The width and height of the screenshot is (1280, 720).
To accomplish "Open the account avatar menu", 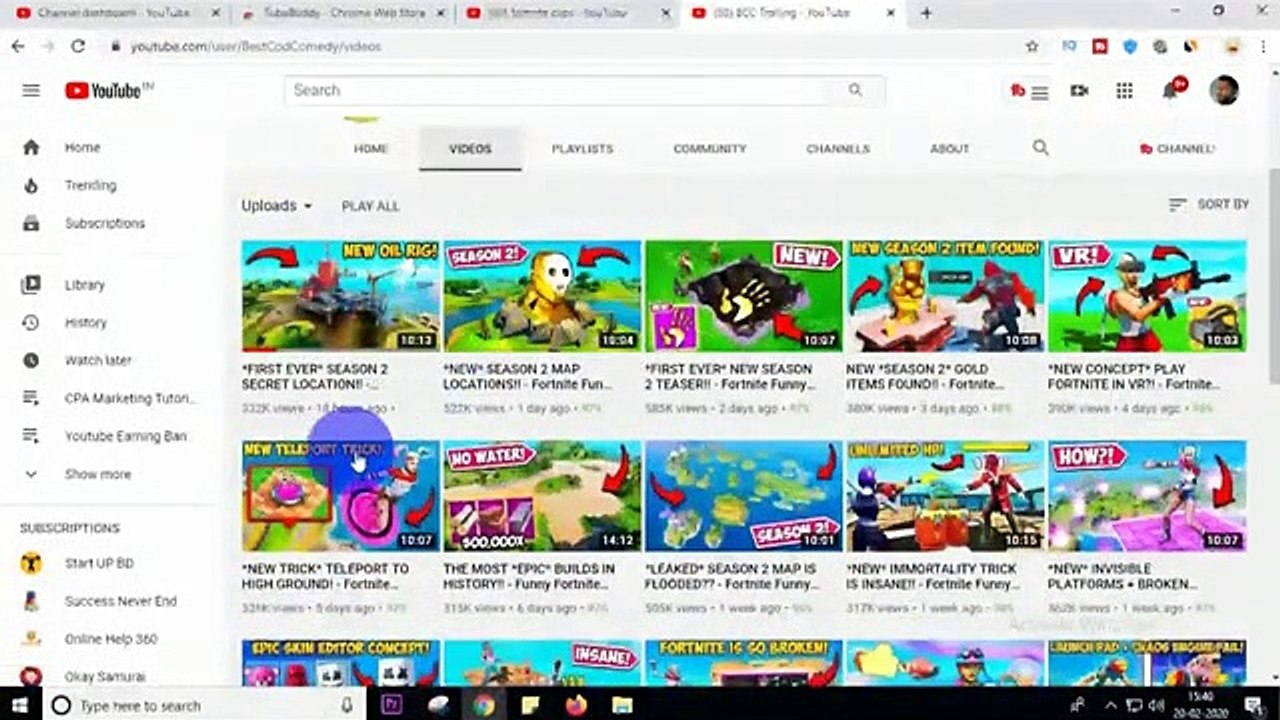I will [1223, 90].
